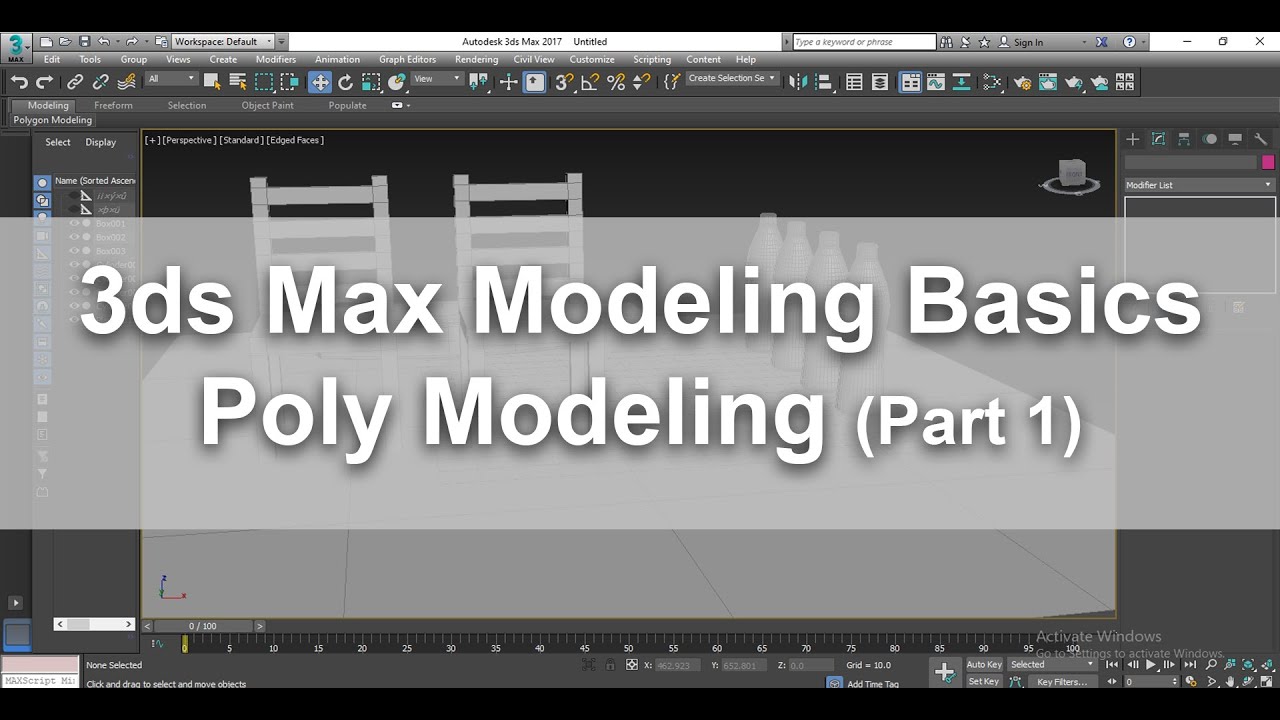Toggle Keyboard Shortcut Override button
Image resolution: width=1280 pixels, height=720 pixels.
[x=535, y=82]
